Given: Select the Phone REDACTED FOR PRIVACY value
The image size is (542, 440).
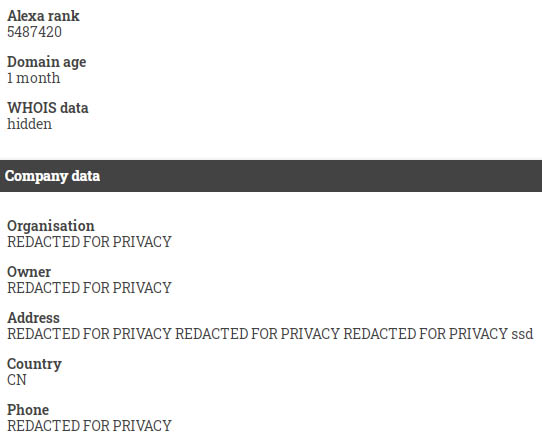Looking at the screenshot, I should click(x=89, y=426).
